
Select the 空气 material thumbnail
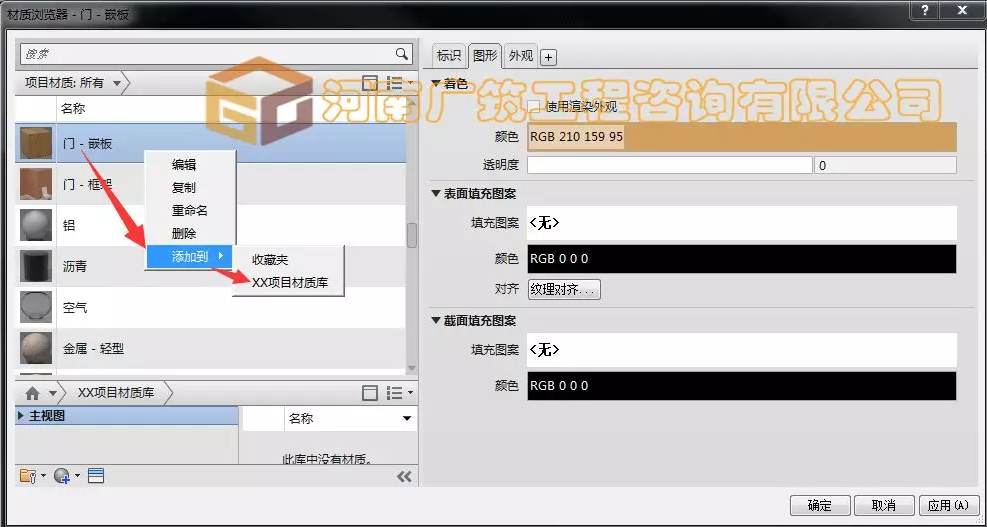(x=36, y=307)
